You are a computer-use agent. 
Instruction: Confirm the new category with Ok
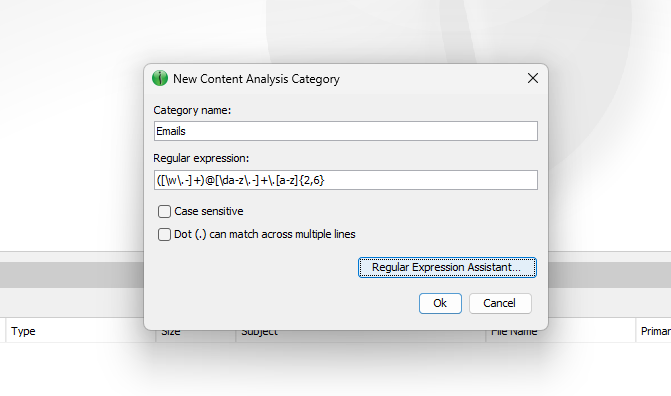(440, 304)
